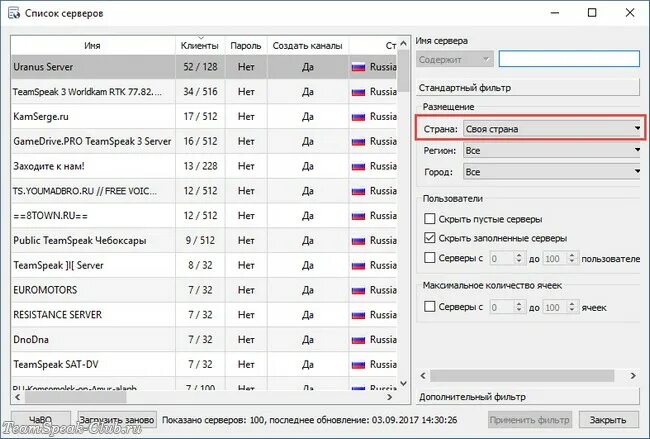The height and width of the screenshot is (439, 650).
Task: Click filter panel horizontal scroll left arrow
Action: [x=423, y=376]
